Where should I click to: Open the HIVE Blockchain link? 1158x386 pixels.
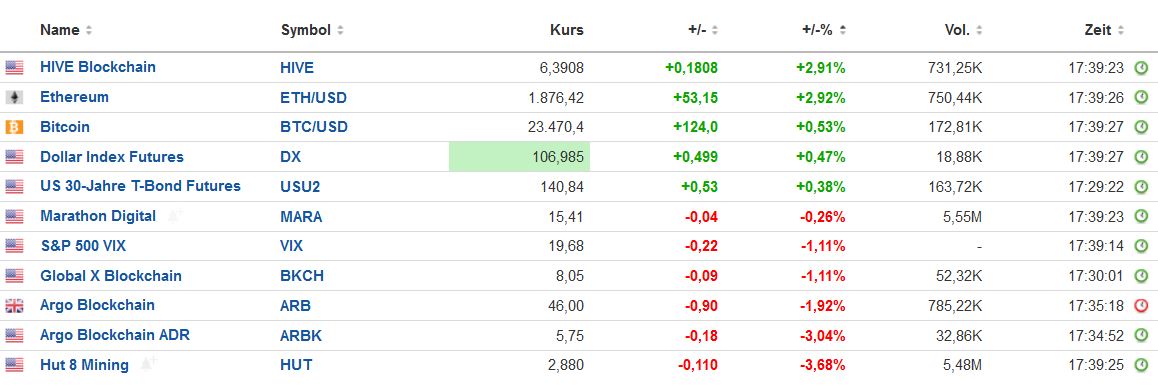97,67
